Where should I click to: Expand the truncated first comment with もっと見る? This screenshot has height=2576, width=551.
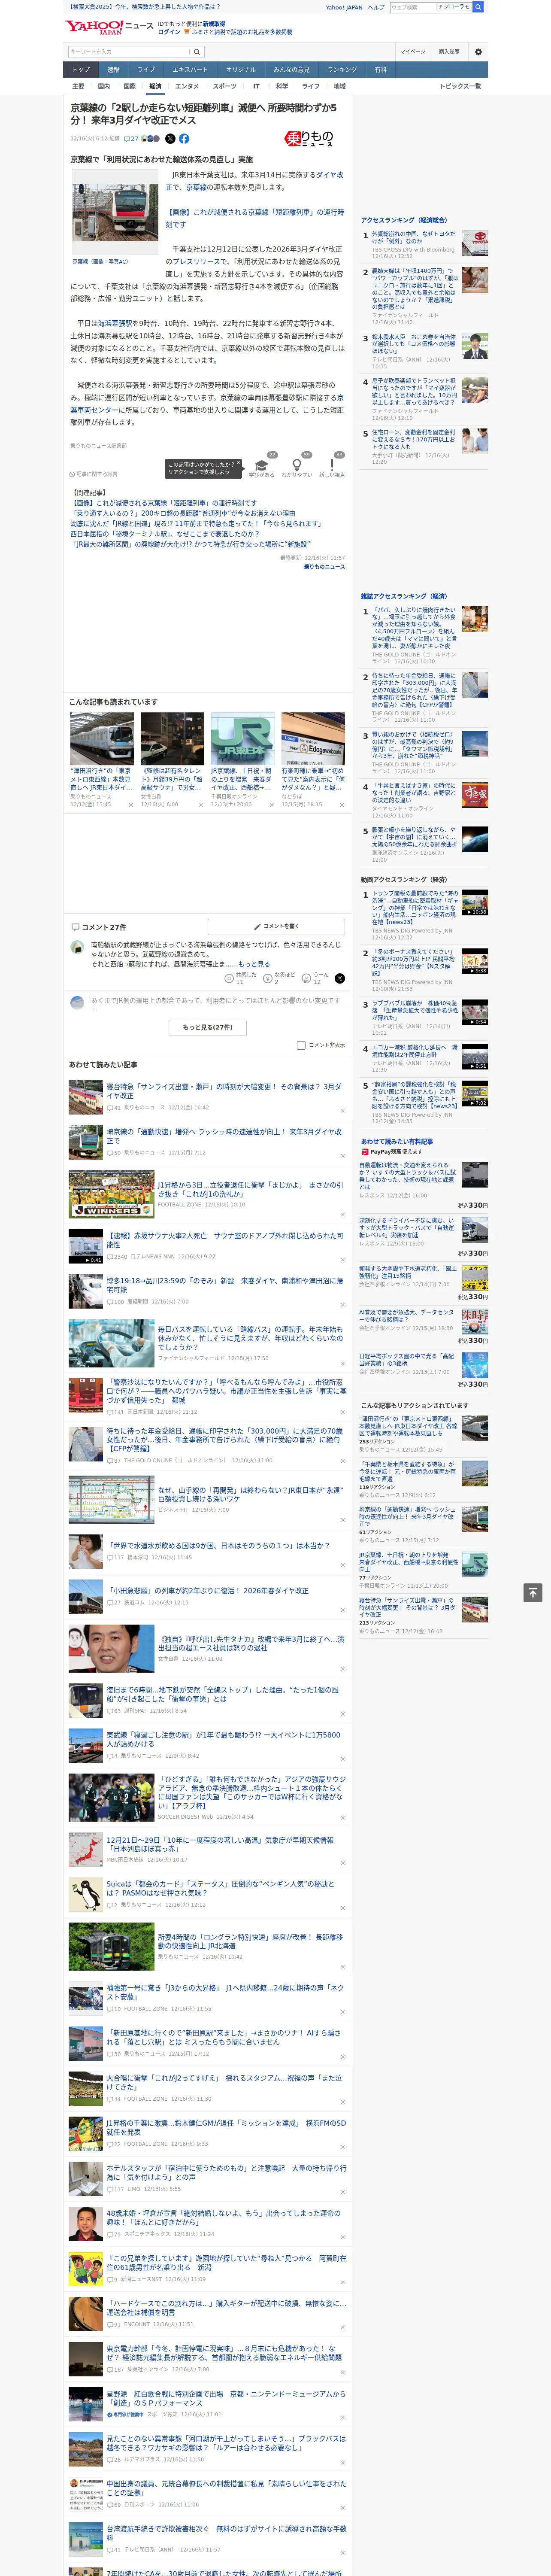[254, 964]
